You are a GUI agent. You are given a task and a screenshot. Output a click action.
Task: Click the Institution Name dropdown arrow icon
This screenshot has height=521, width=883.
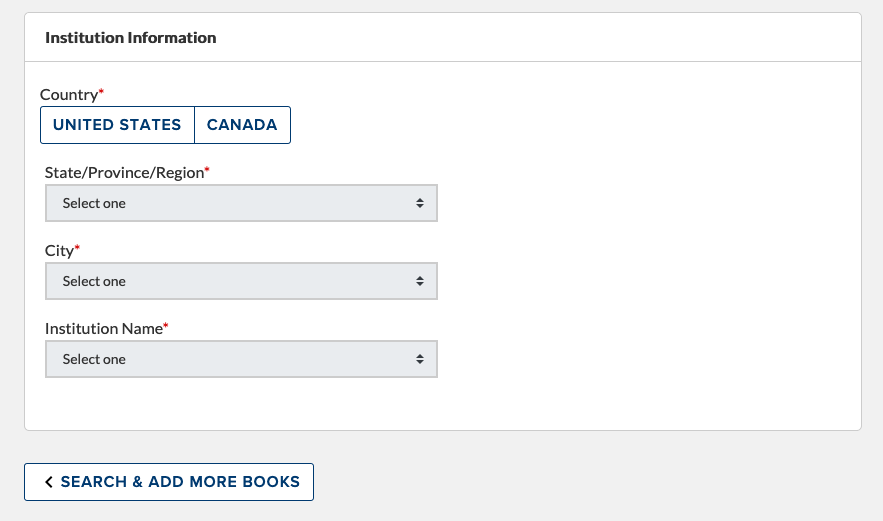pos(420,359)
